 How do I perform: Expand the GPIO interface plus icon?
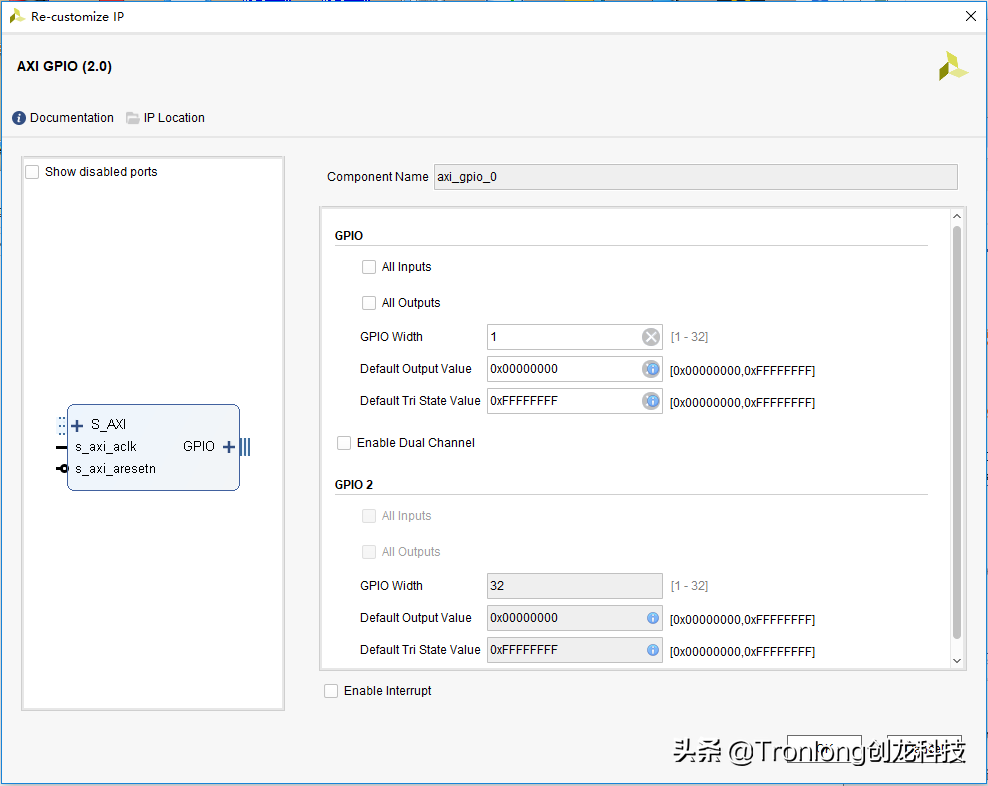click(229, 447)
